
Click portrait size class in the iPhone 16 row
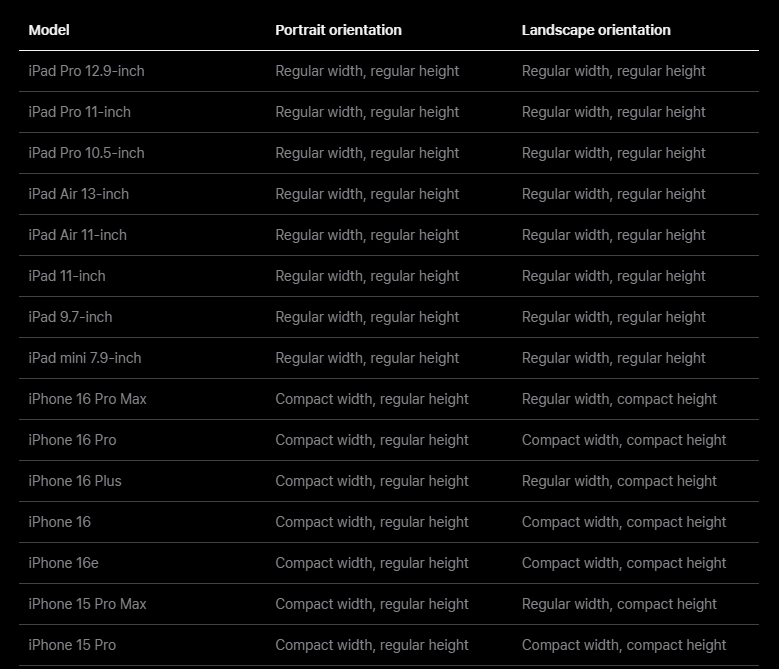372,522
